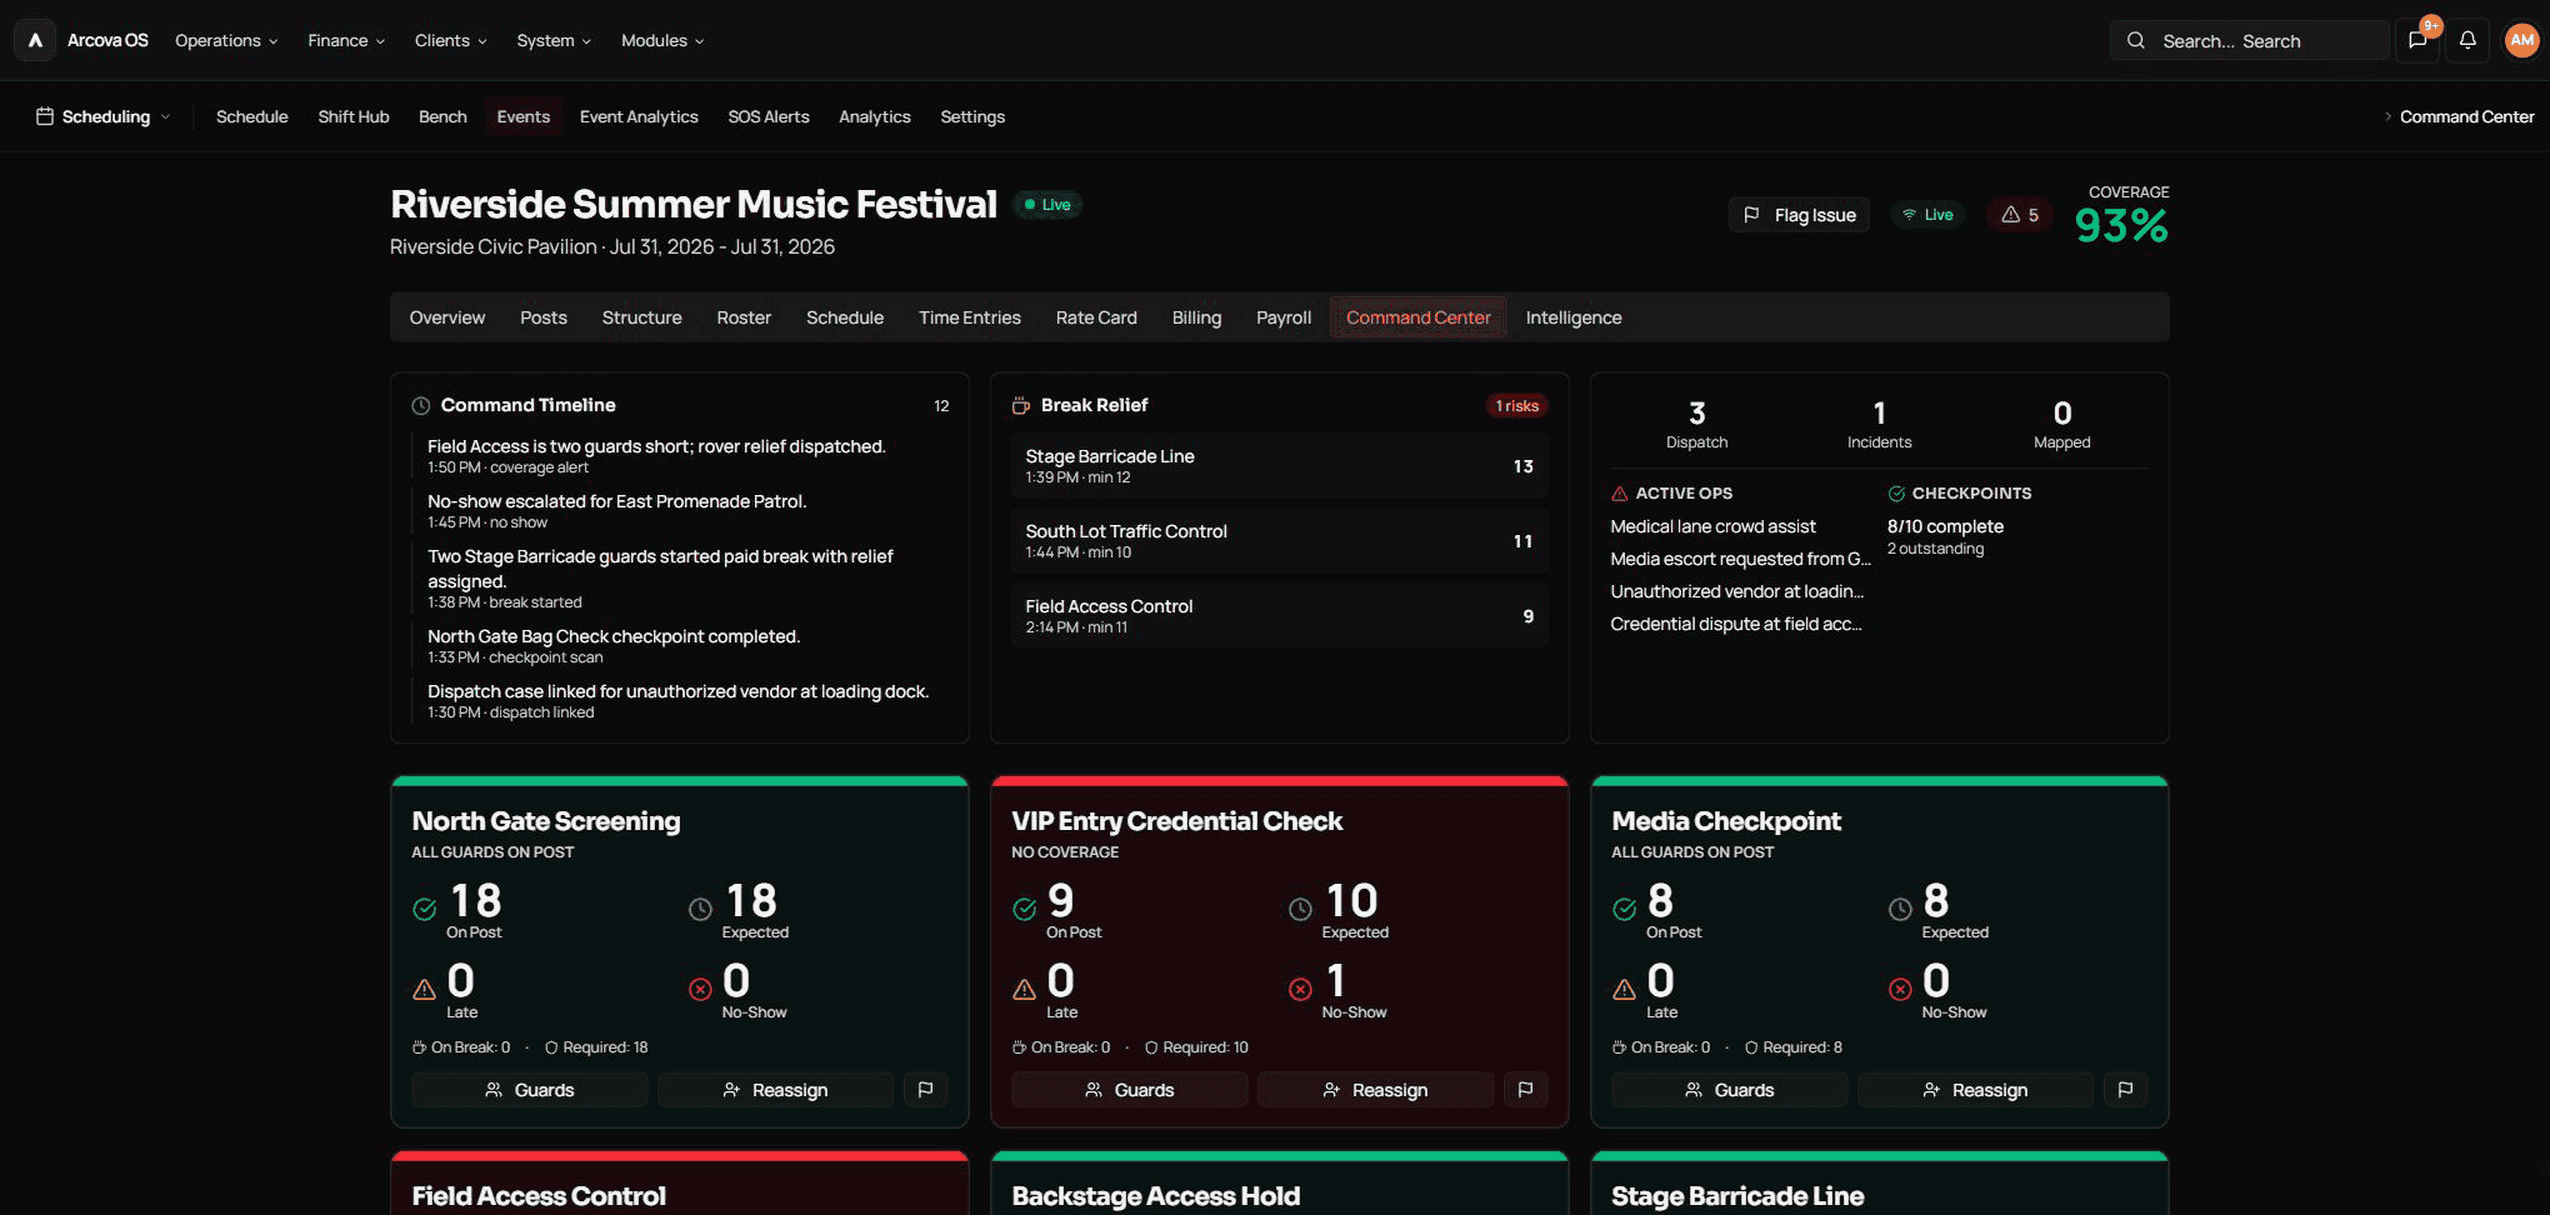
Task: Click the alerts warning badge showing 5
Action: [x=2019, y=215]
